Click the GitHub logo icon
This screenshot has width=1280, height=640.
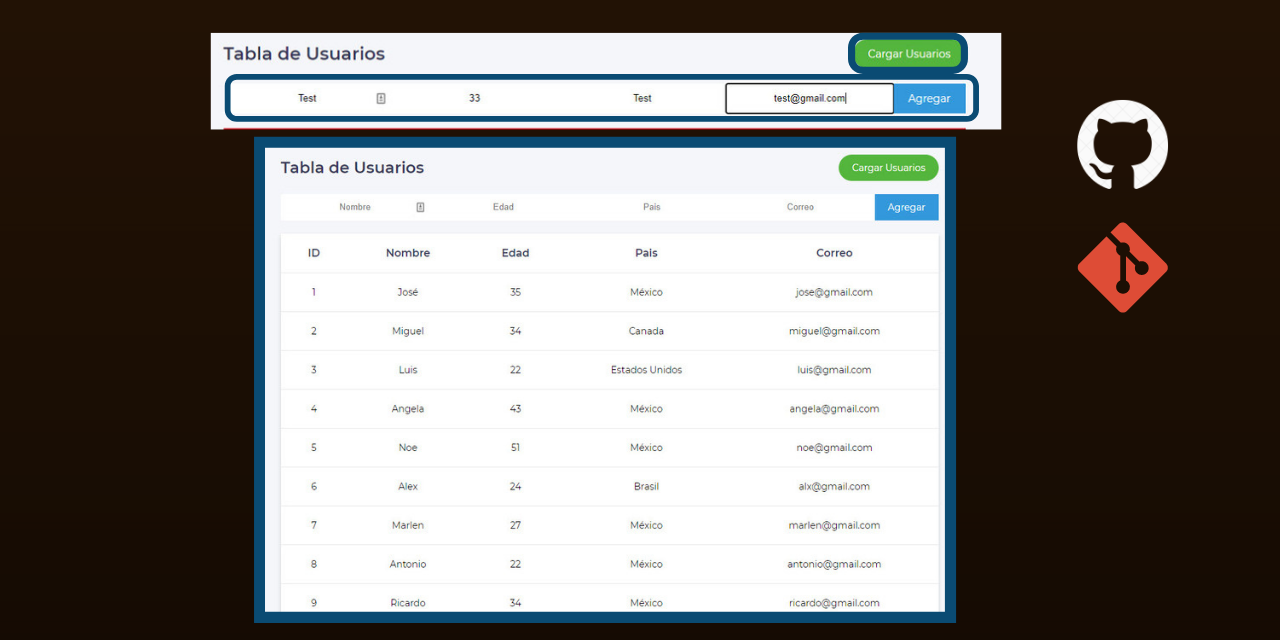pyautogui.click(x=1122, y=145)
